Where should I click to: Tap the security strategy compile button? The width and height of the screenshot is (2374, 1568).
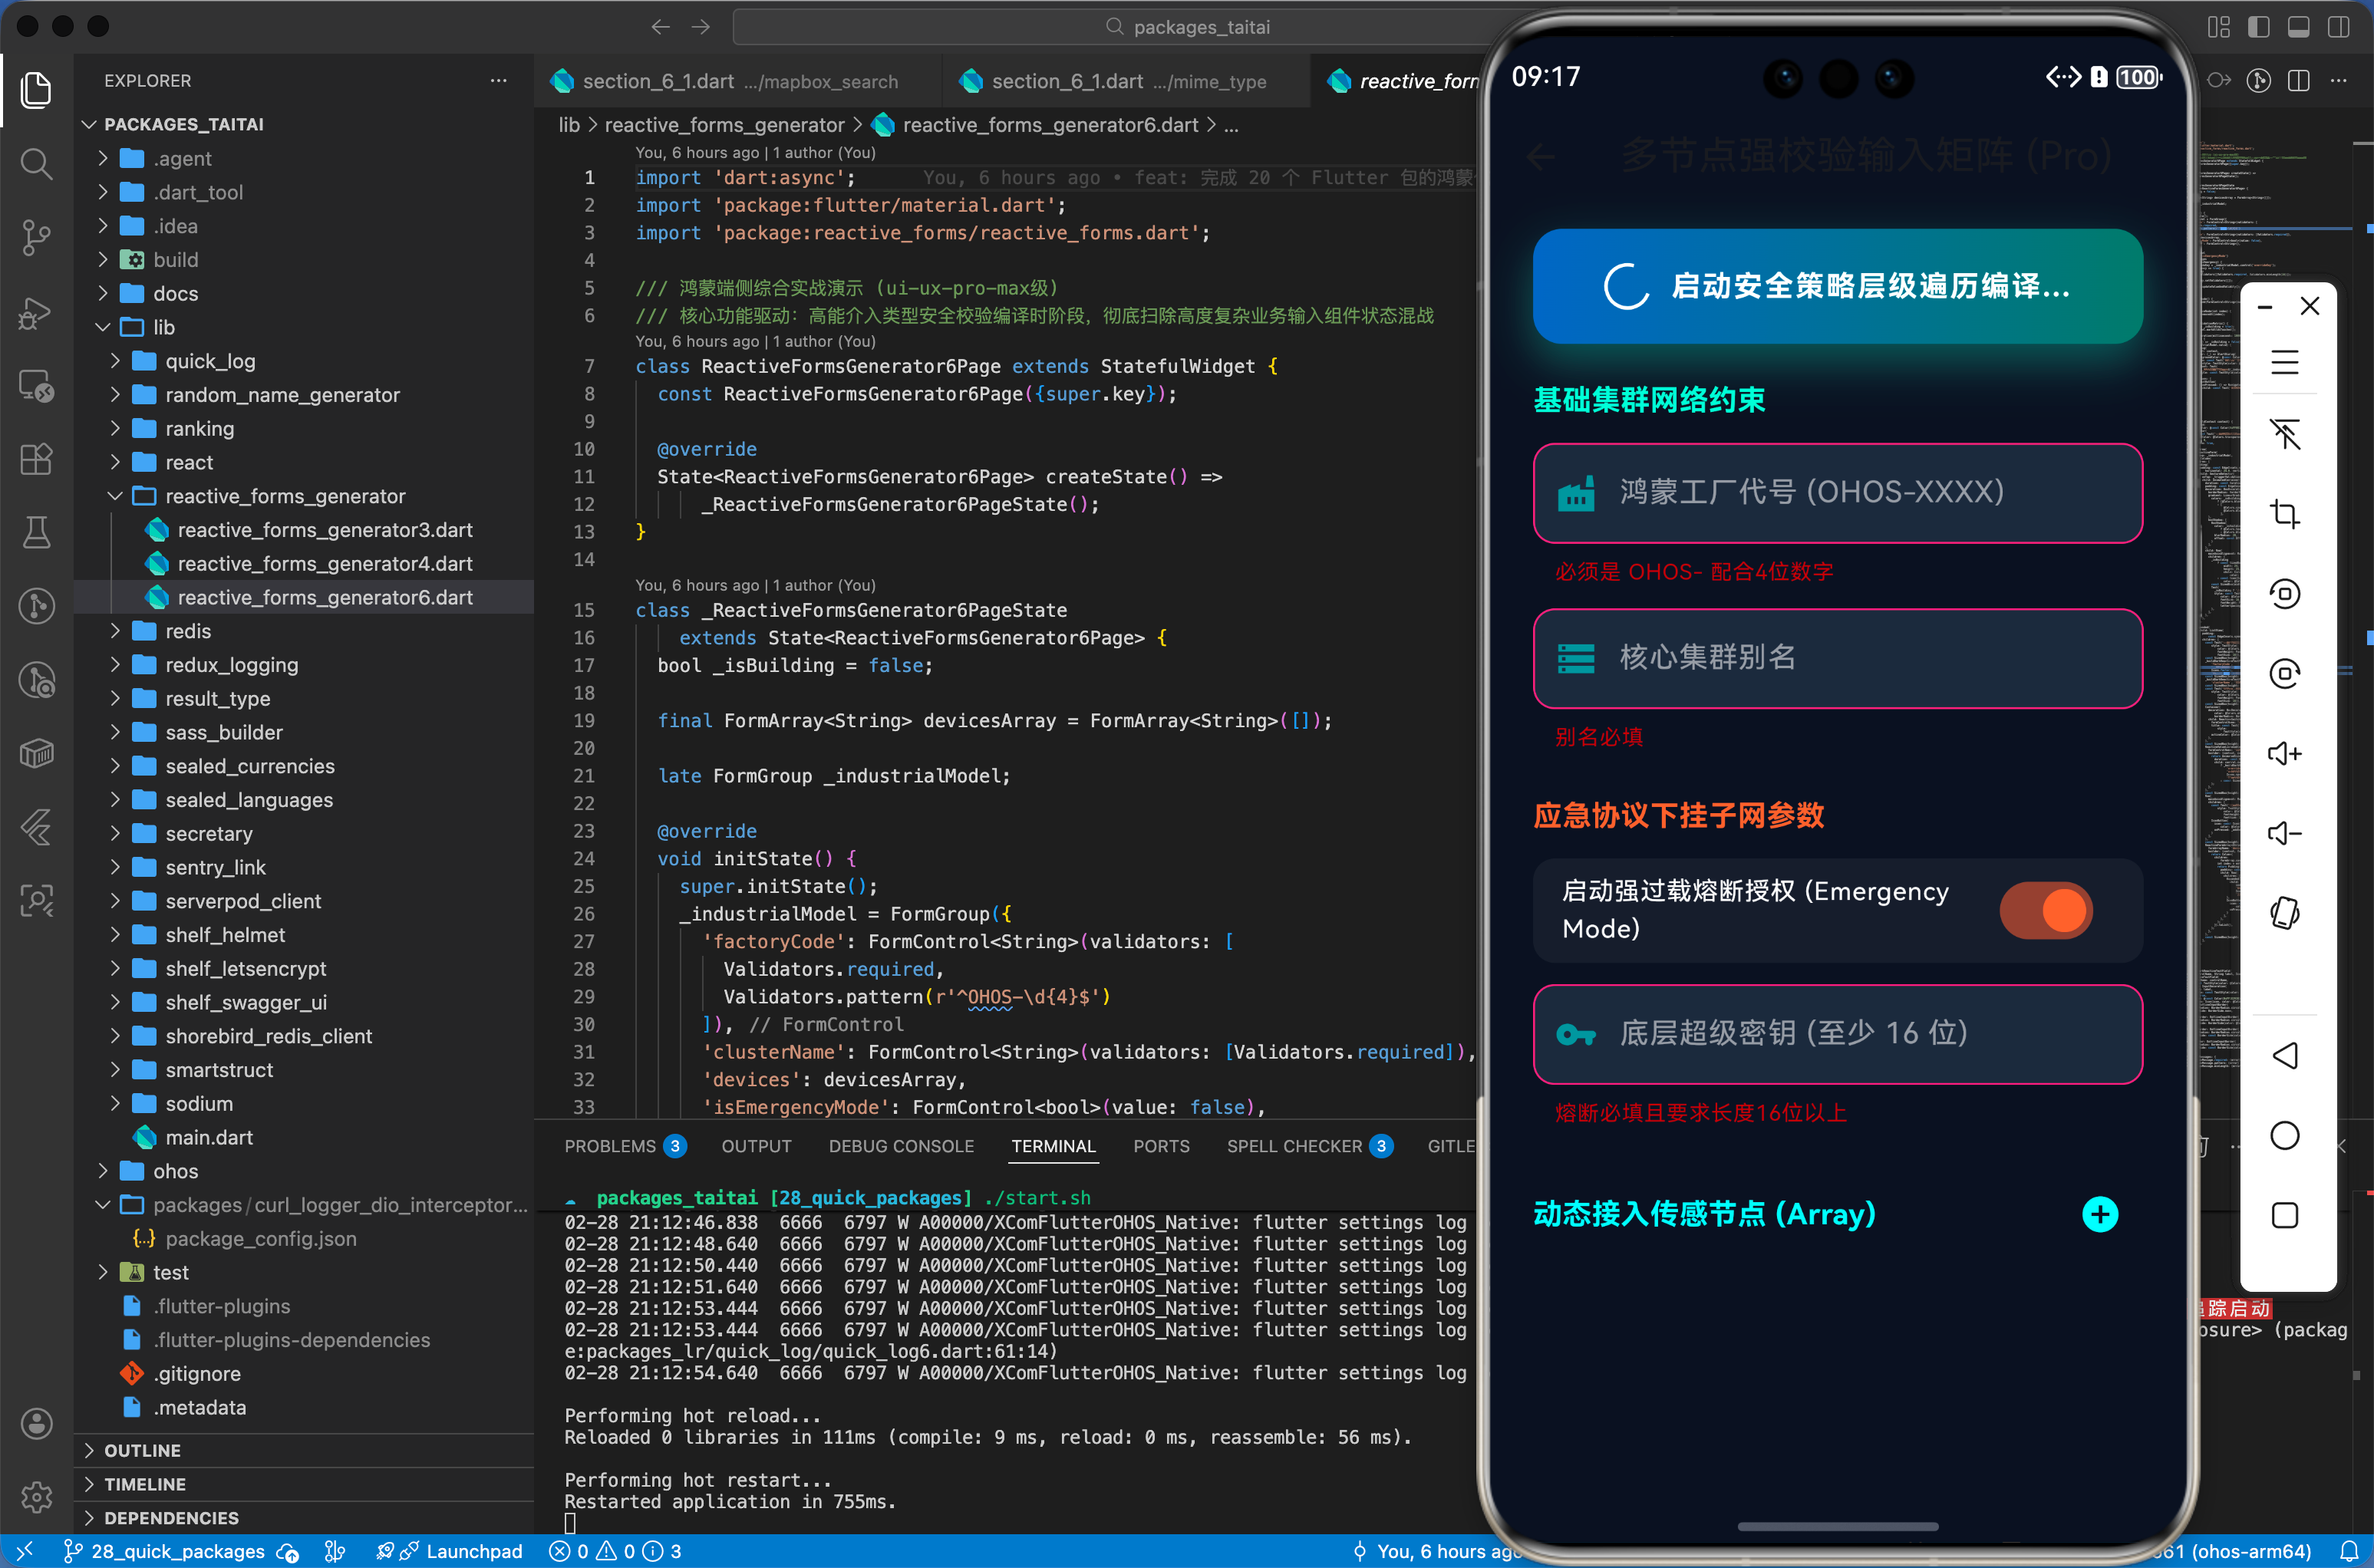point(1836,286)
